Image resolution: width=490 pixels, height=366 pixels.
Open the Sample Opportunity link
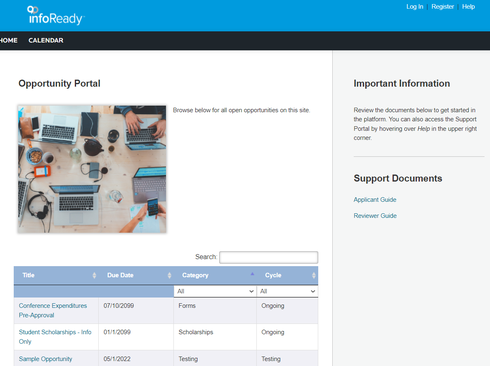point(45,359)
